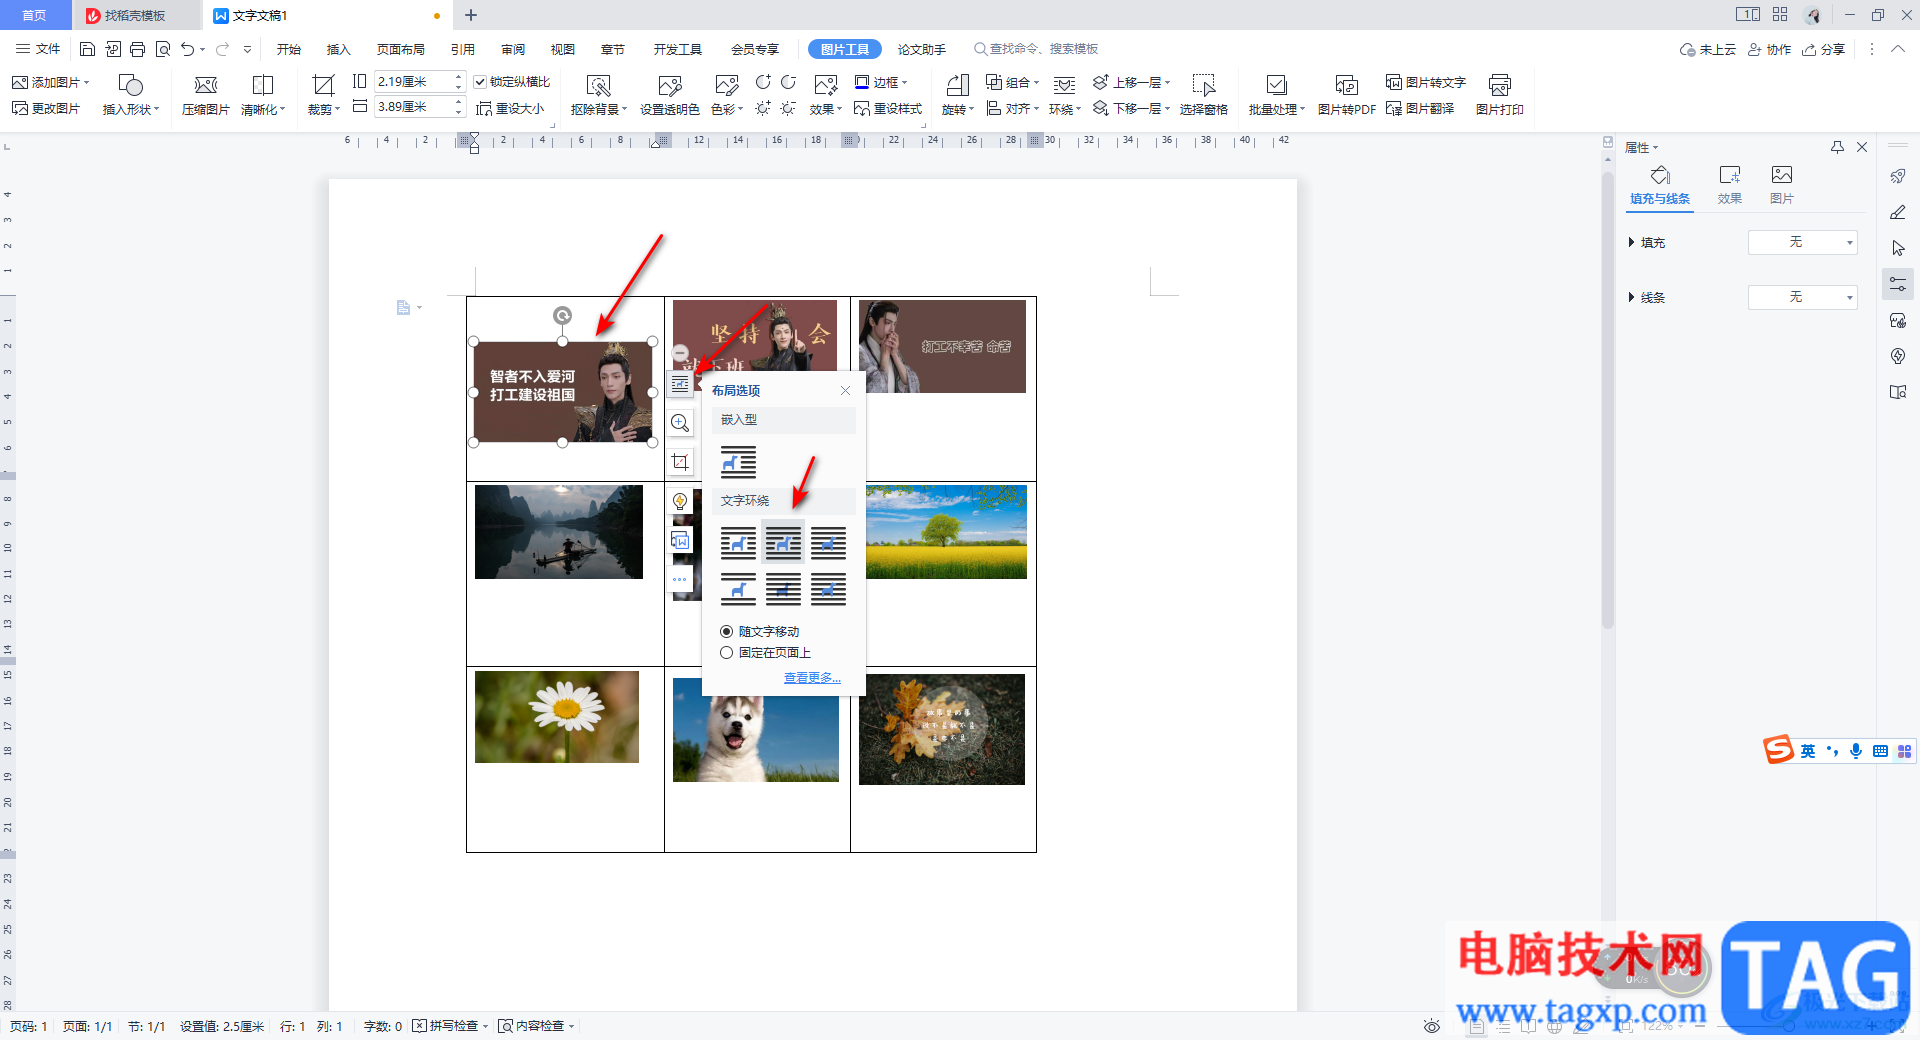
Task: Click 图片转PDF convert icon
Action: (x=1347, y=95)
